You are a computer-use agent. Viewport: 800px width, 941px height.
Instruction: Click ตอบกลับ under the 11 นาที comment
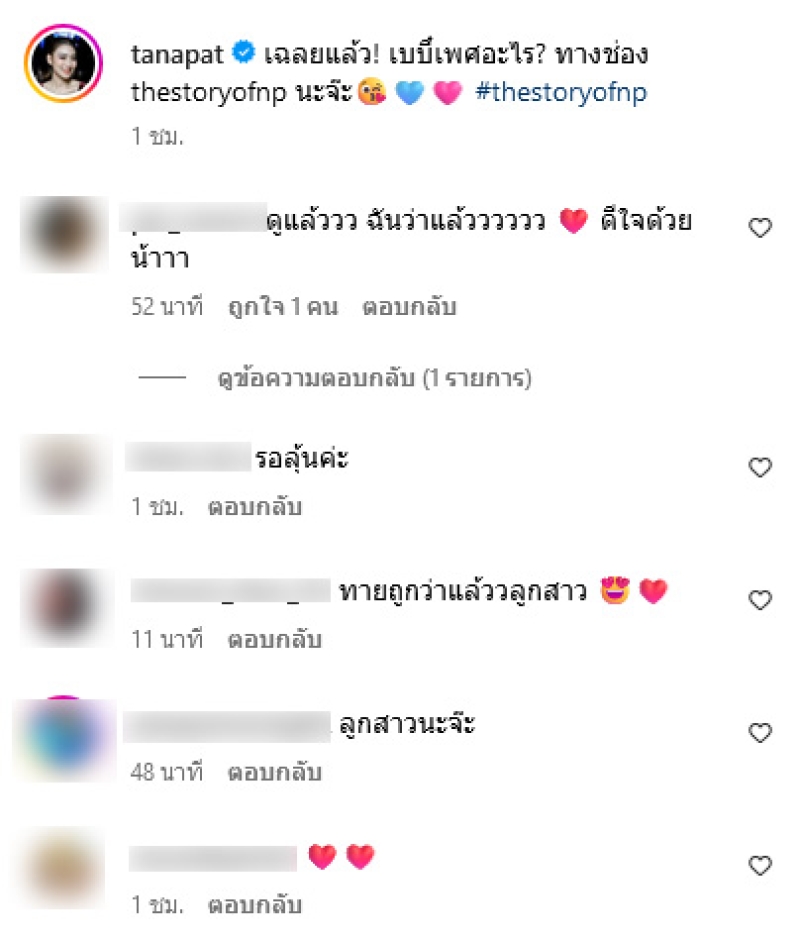click(x=275, y=640)
